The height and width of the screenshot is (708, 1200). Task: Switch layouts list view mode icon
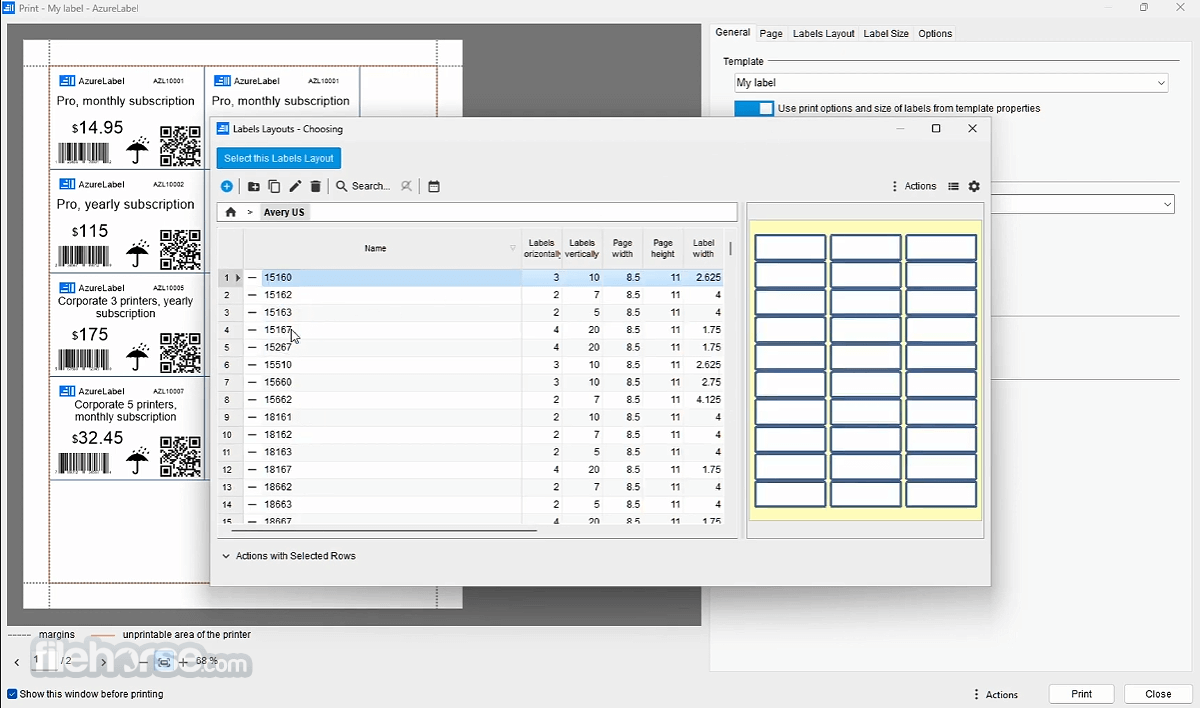pos(953,186)
